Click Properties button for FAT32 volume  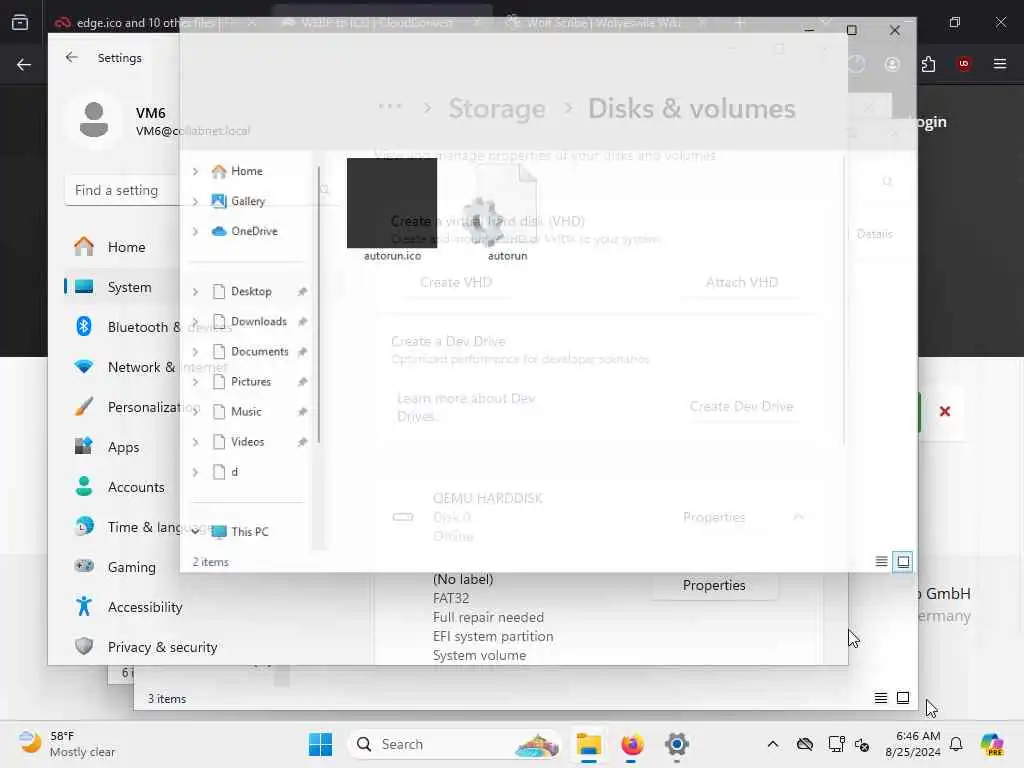(x=714, y=585)
